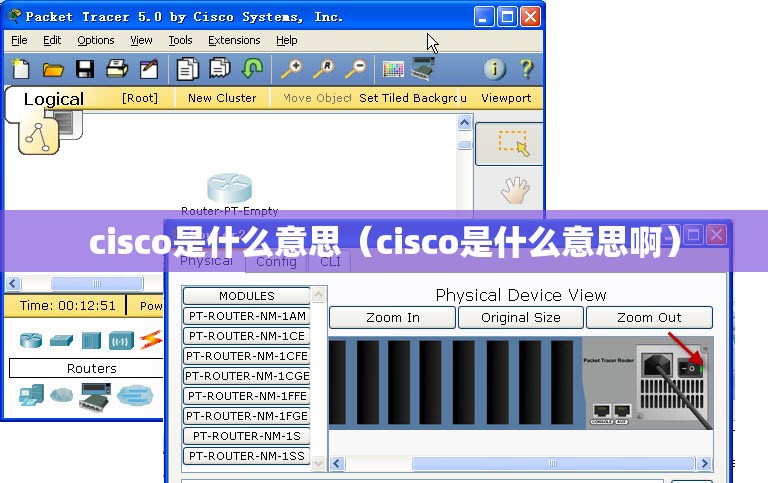Screen dimensions: 768x483
Task: Open the View menu
Action: (x=141, y=40)
